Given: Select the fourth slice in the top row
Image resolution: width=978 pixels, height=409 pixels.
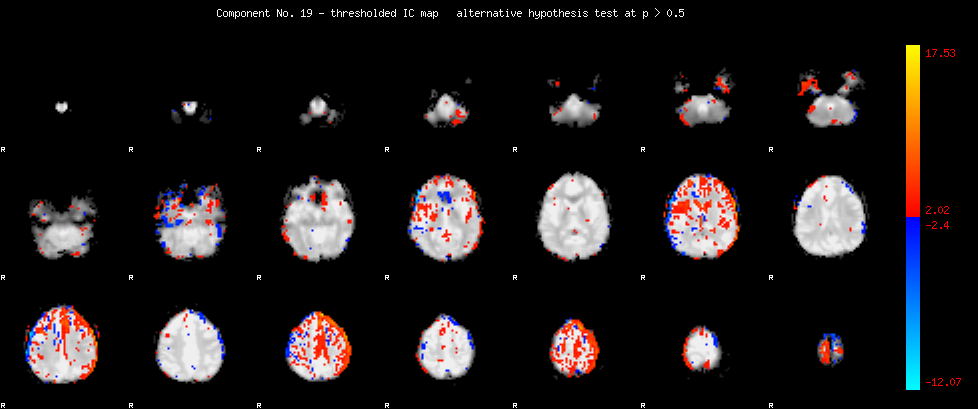Looking at the screenshot, I should click(447, 106).
